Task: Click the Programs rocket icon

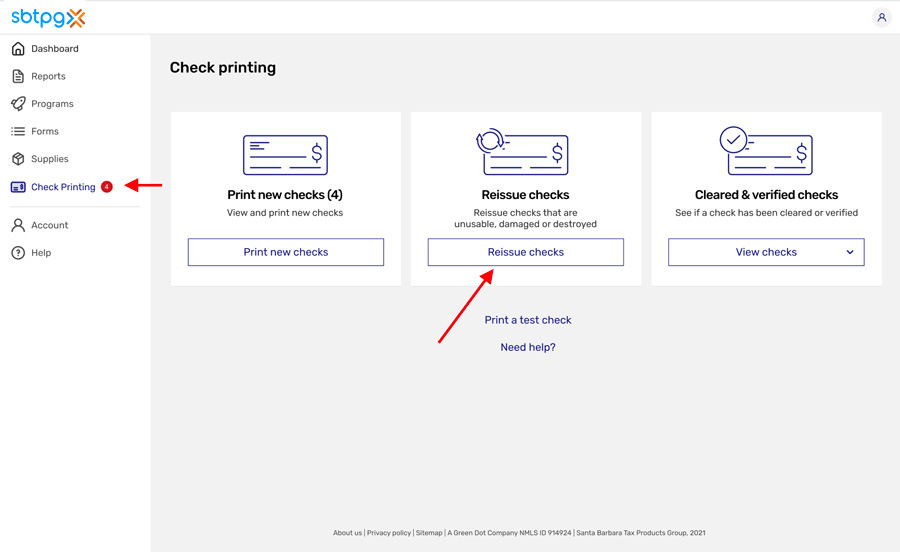Action: 18,104
